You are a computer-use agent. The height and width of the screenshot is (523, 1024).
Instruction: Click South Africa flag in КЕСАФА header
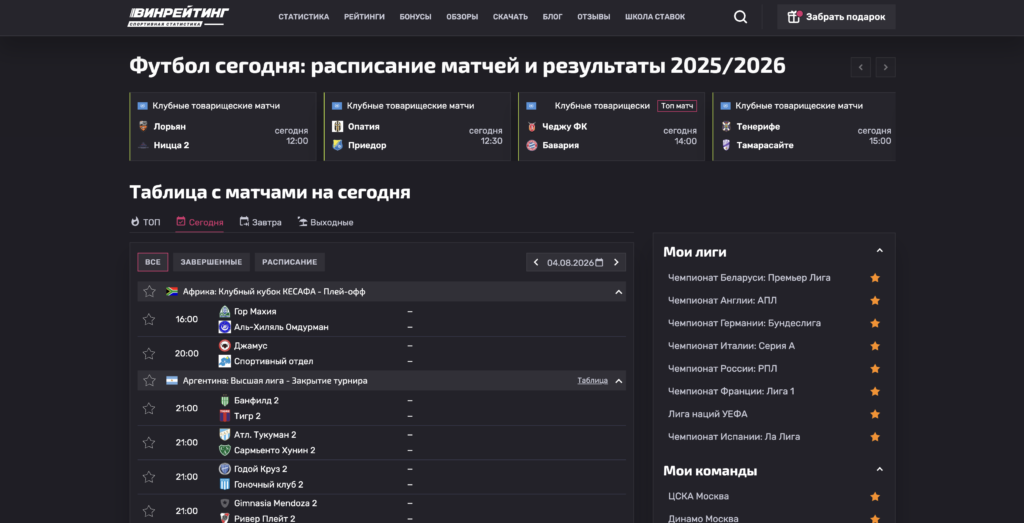tap(172, 292)
